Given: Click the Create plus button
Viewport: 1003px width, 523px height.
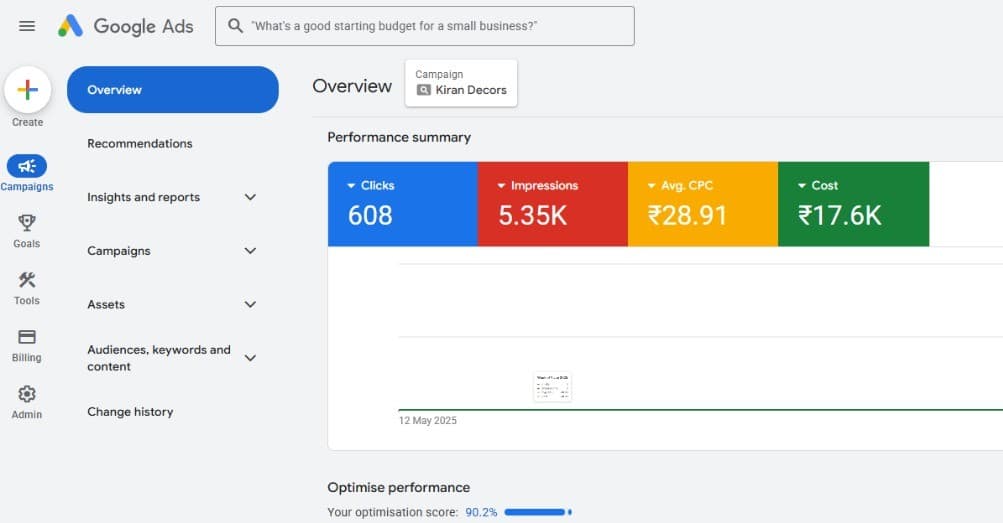Looking at the screenshot, I should [x=28, y=90].
